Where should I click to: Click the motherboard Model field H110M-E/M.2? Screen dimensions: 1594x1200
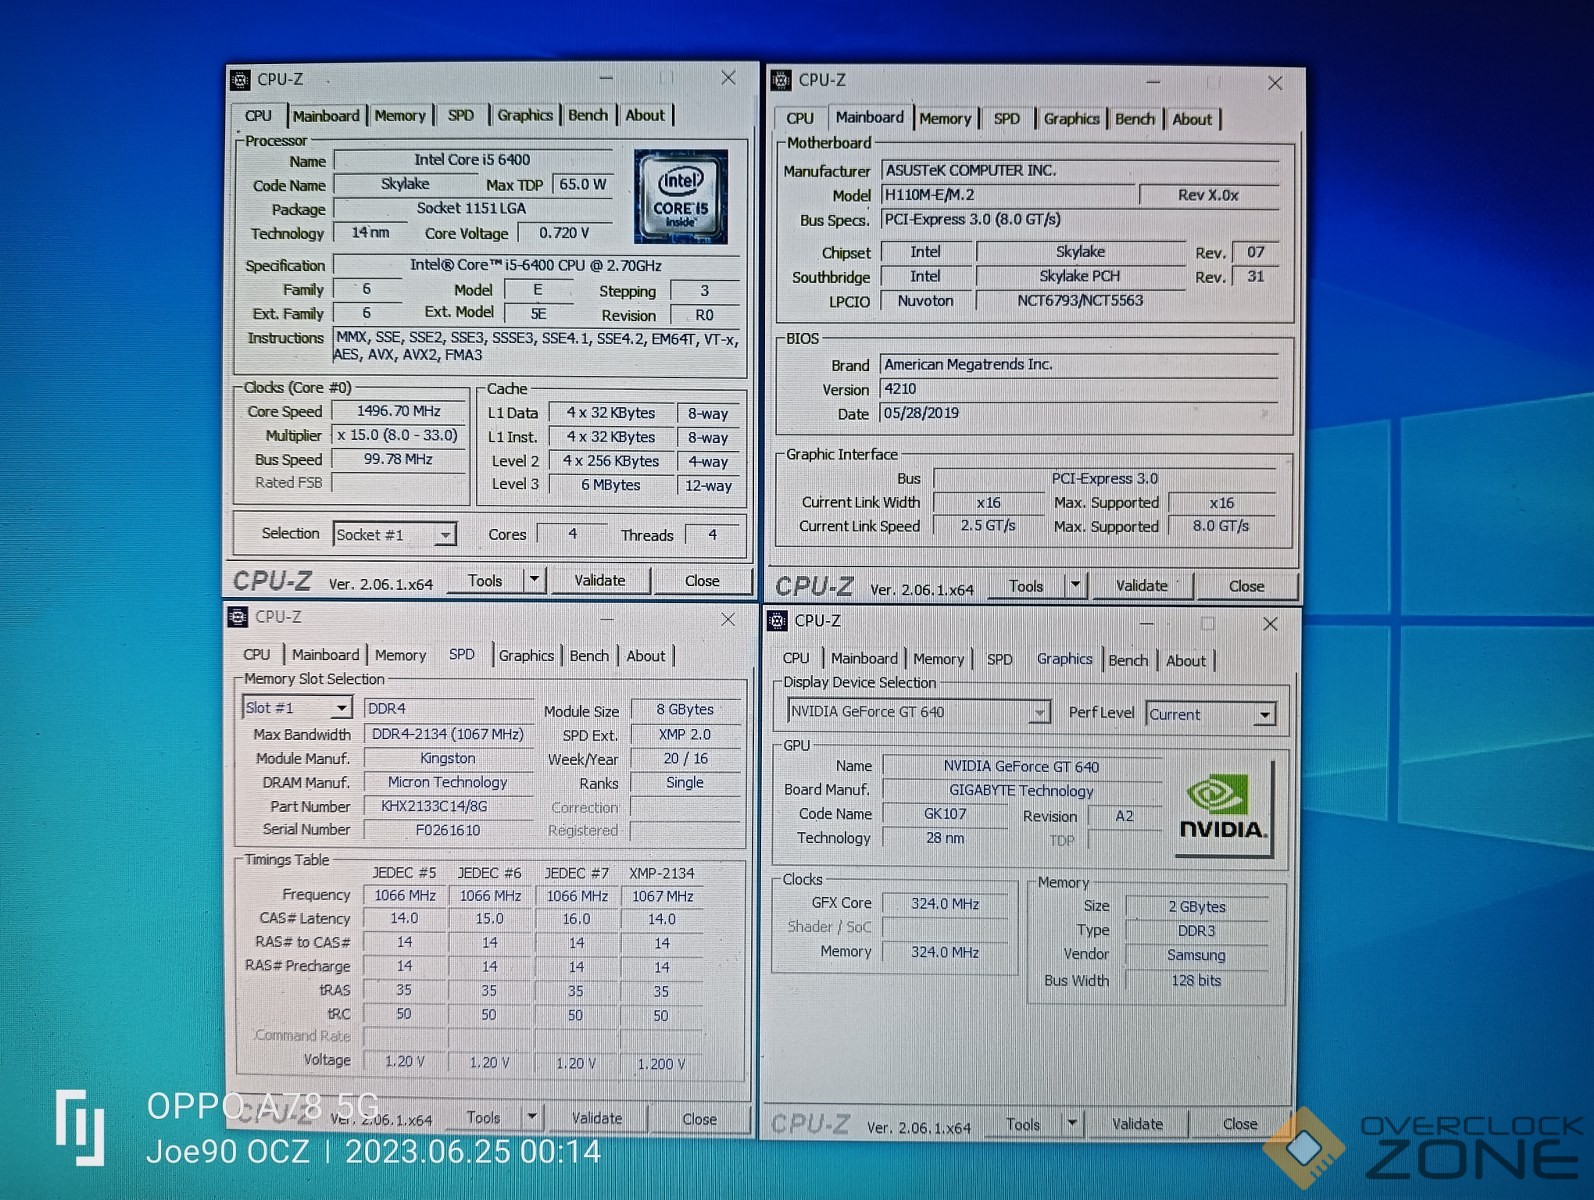coord(1008,195)
